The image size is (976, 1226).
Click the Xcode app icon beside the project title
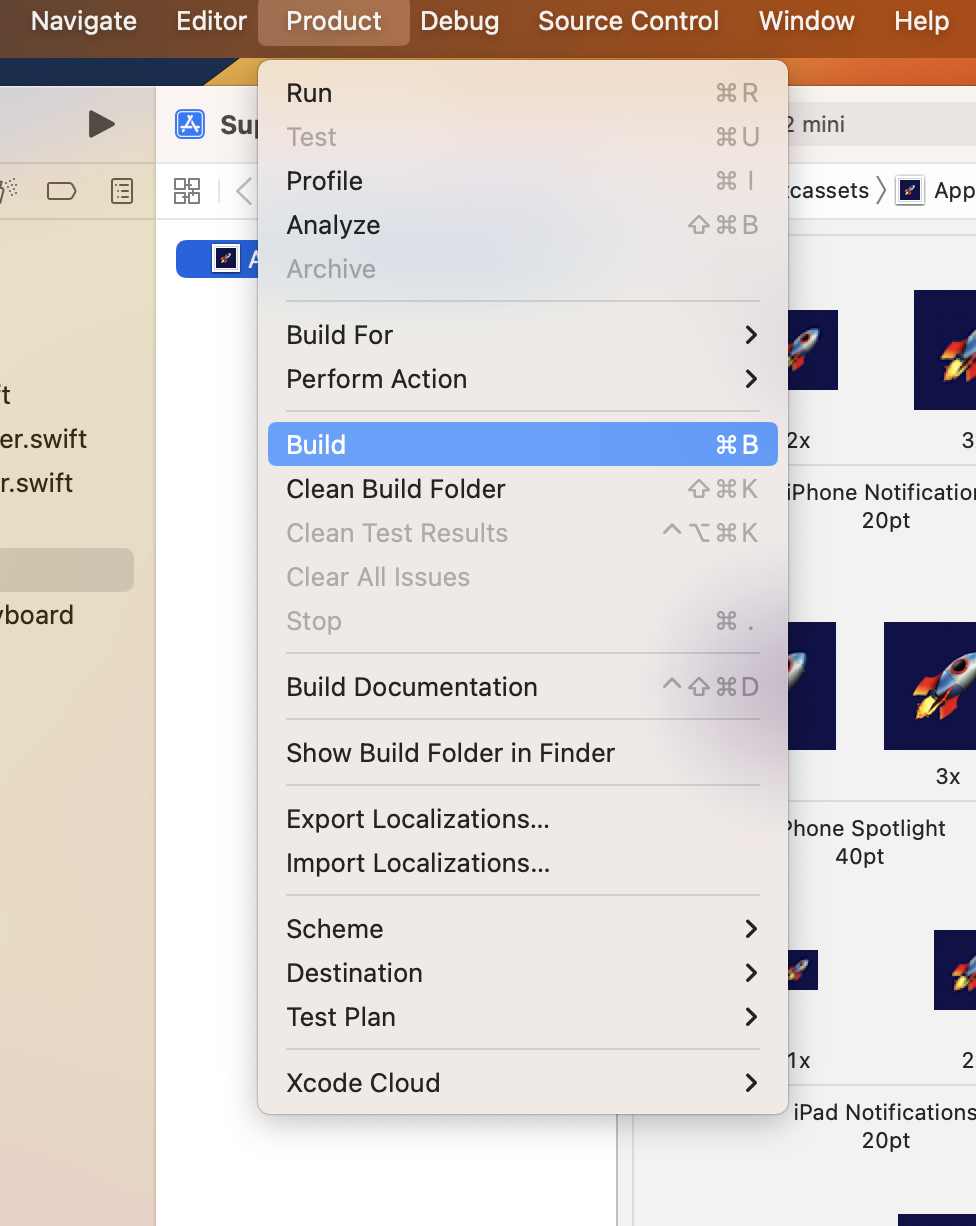coord(190,124)
